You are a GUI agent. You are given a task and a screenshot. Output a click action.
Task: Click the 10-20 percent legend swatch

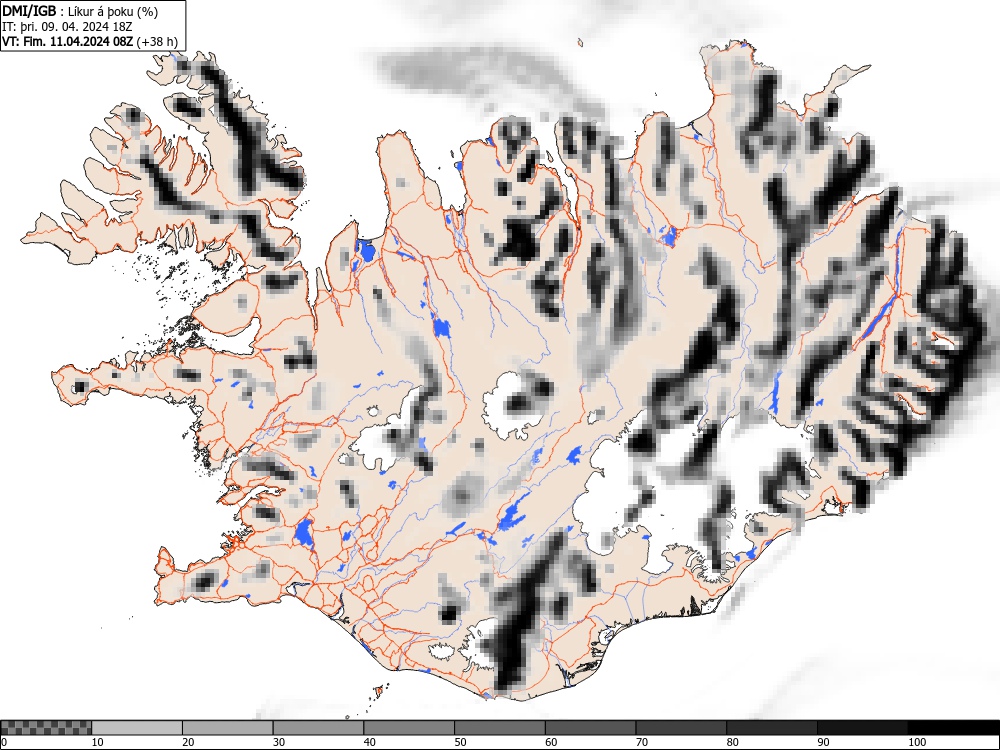[137, 728]
